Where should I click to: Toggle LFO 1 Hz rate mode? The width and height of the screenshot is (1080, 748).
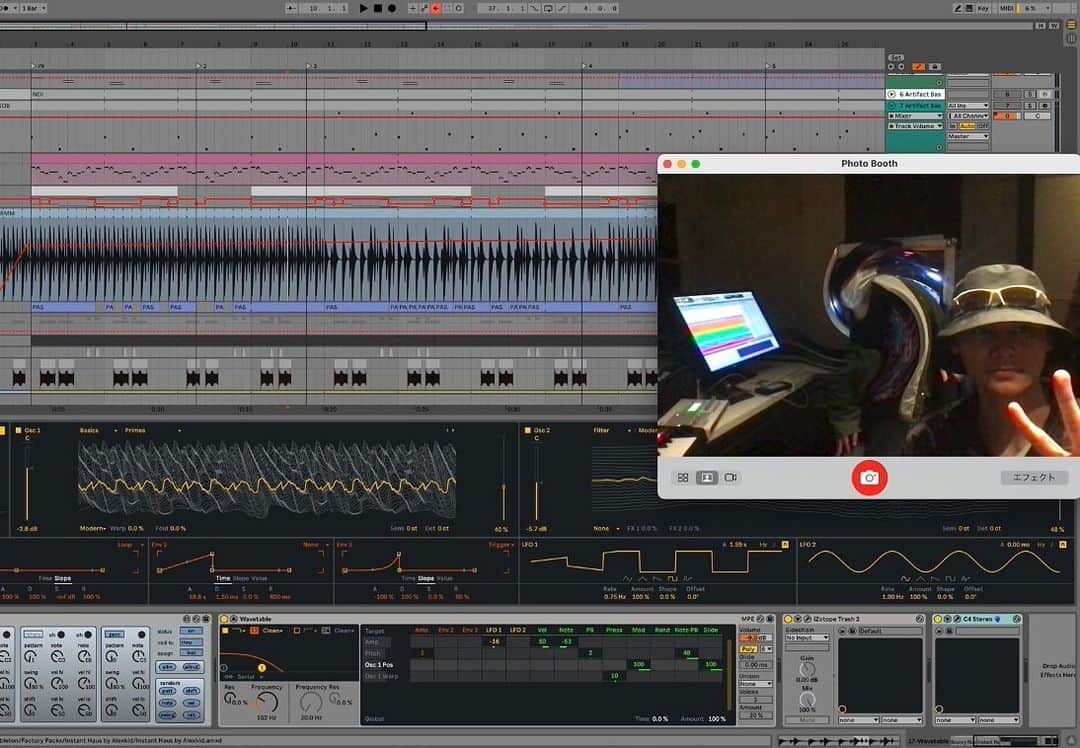tap(762, 544)
